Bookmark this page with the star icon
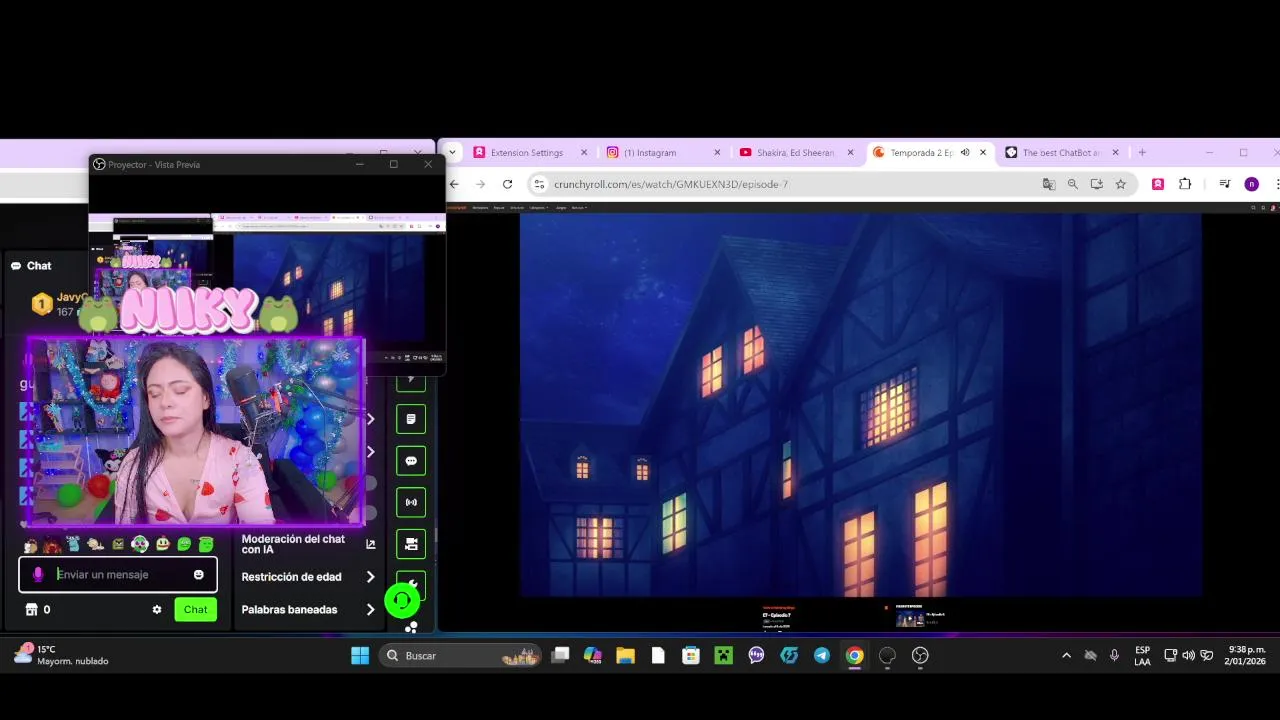This screenshot has width=1280, height=720. (1121, 184)
